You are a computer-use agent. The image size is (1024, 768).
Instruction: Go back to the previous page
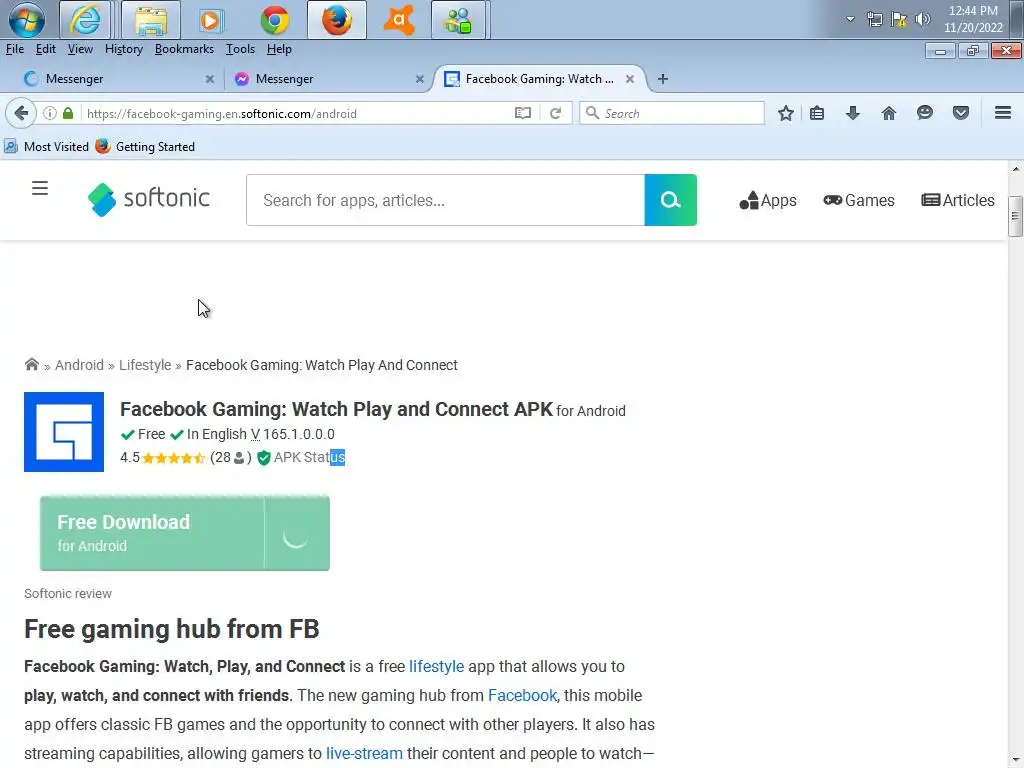(x=21, y=113)
